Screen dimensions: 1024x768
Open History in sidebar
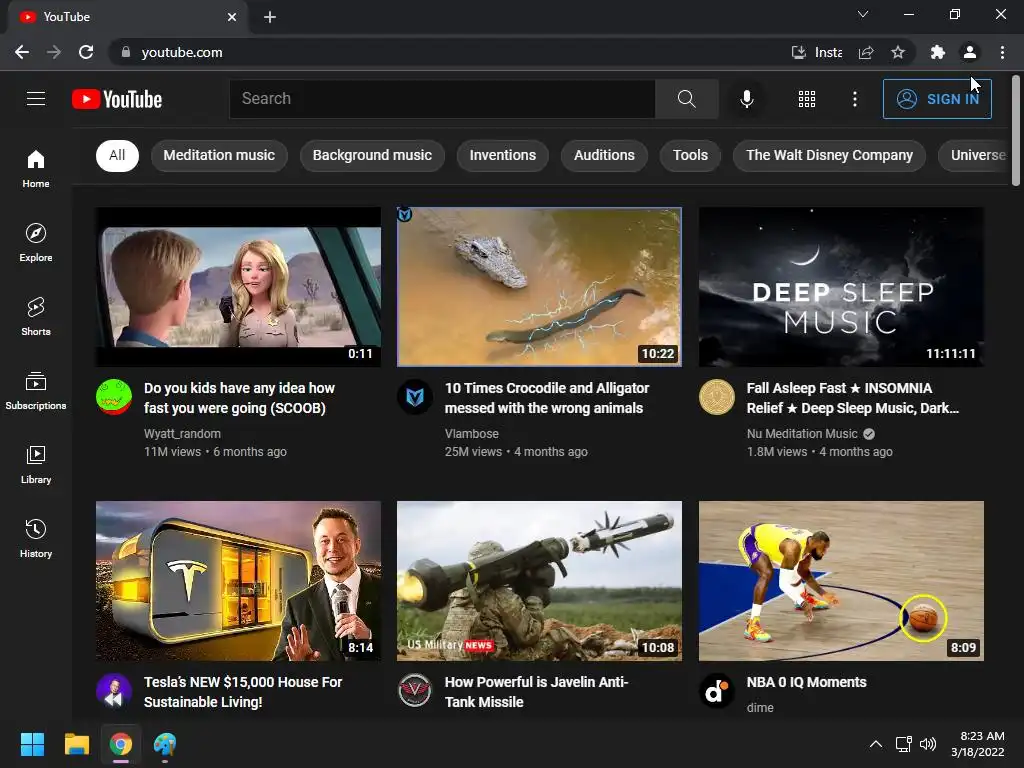[x=36, y=538]
